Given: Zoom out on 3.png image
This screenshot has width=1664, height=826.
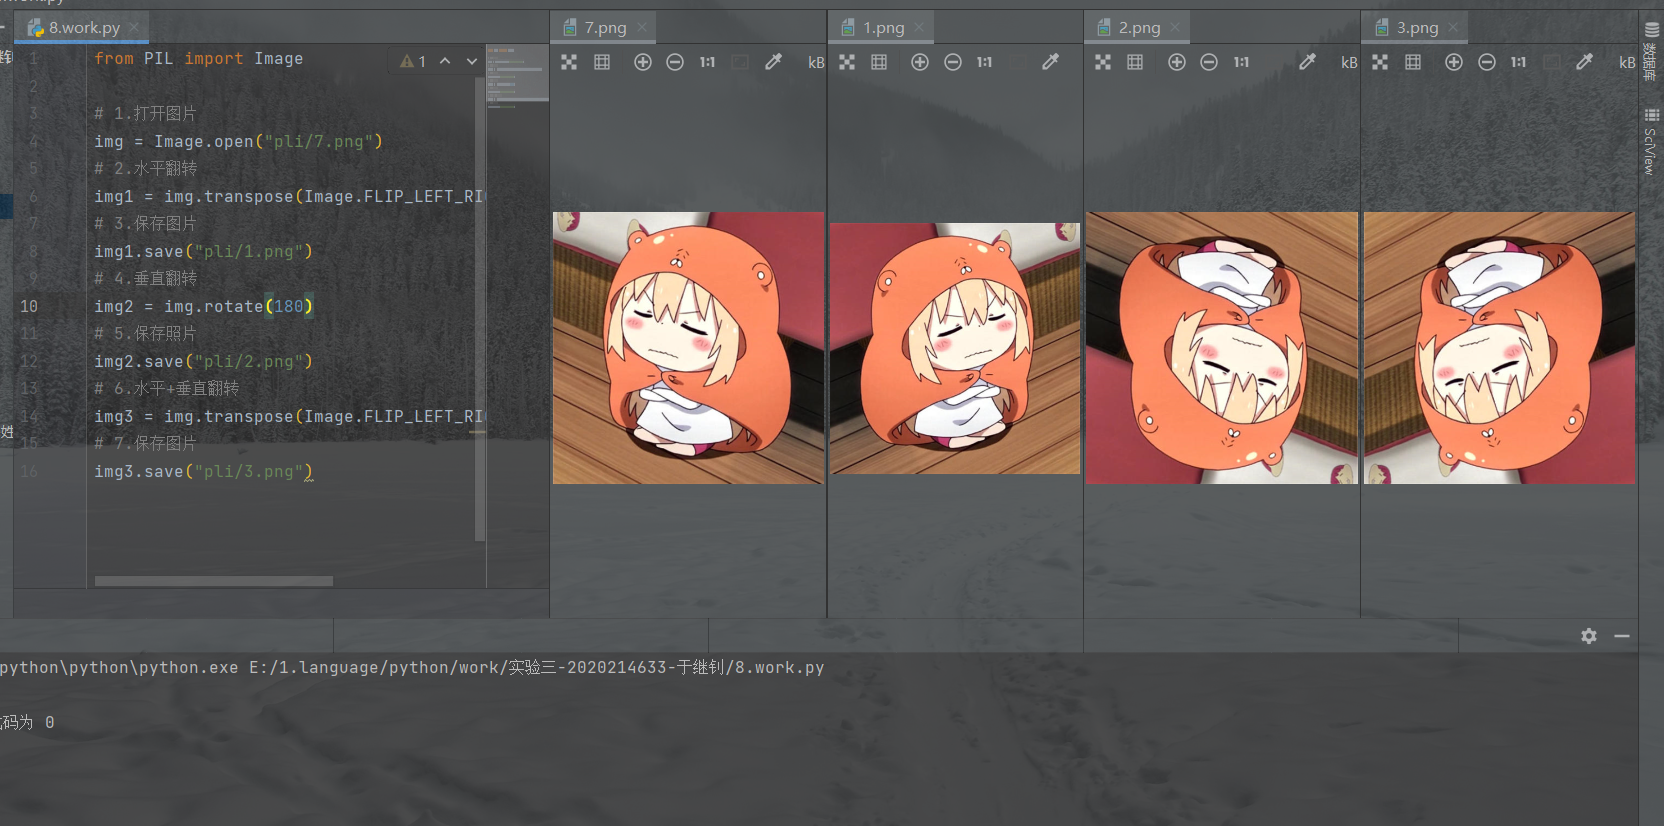Looking at the screenshot, I should point(1487,62).
